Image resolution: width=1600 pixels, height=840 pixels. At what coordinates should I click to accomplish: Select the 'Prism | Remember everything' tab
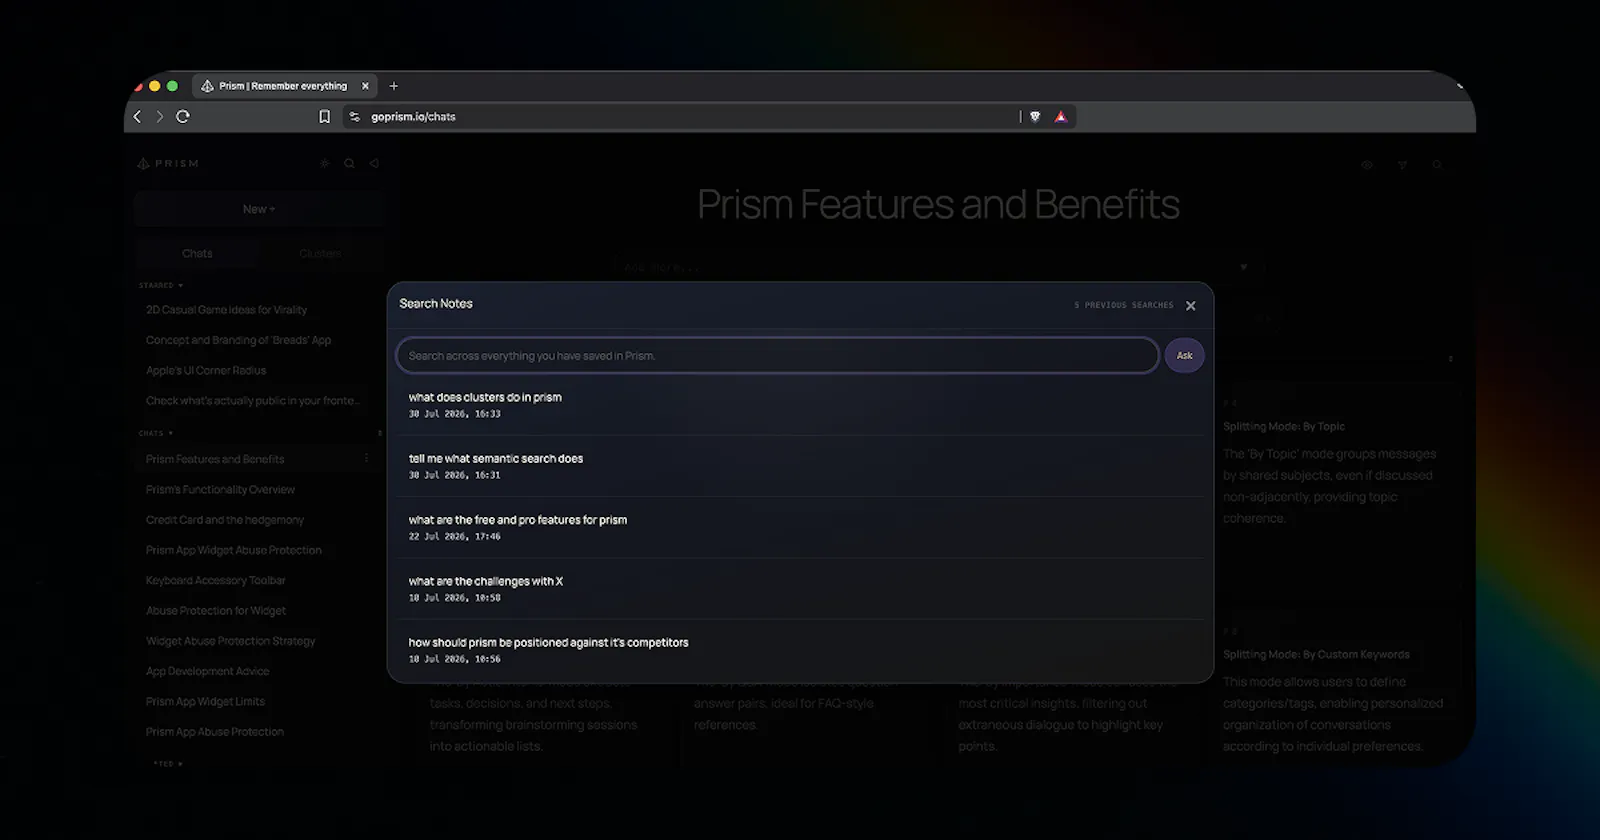click(284, 86)
